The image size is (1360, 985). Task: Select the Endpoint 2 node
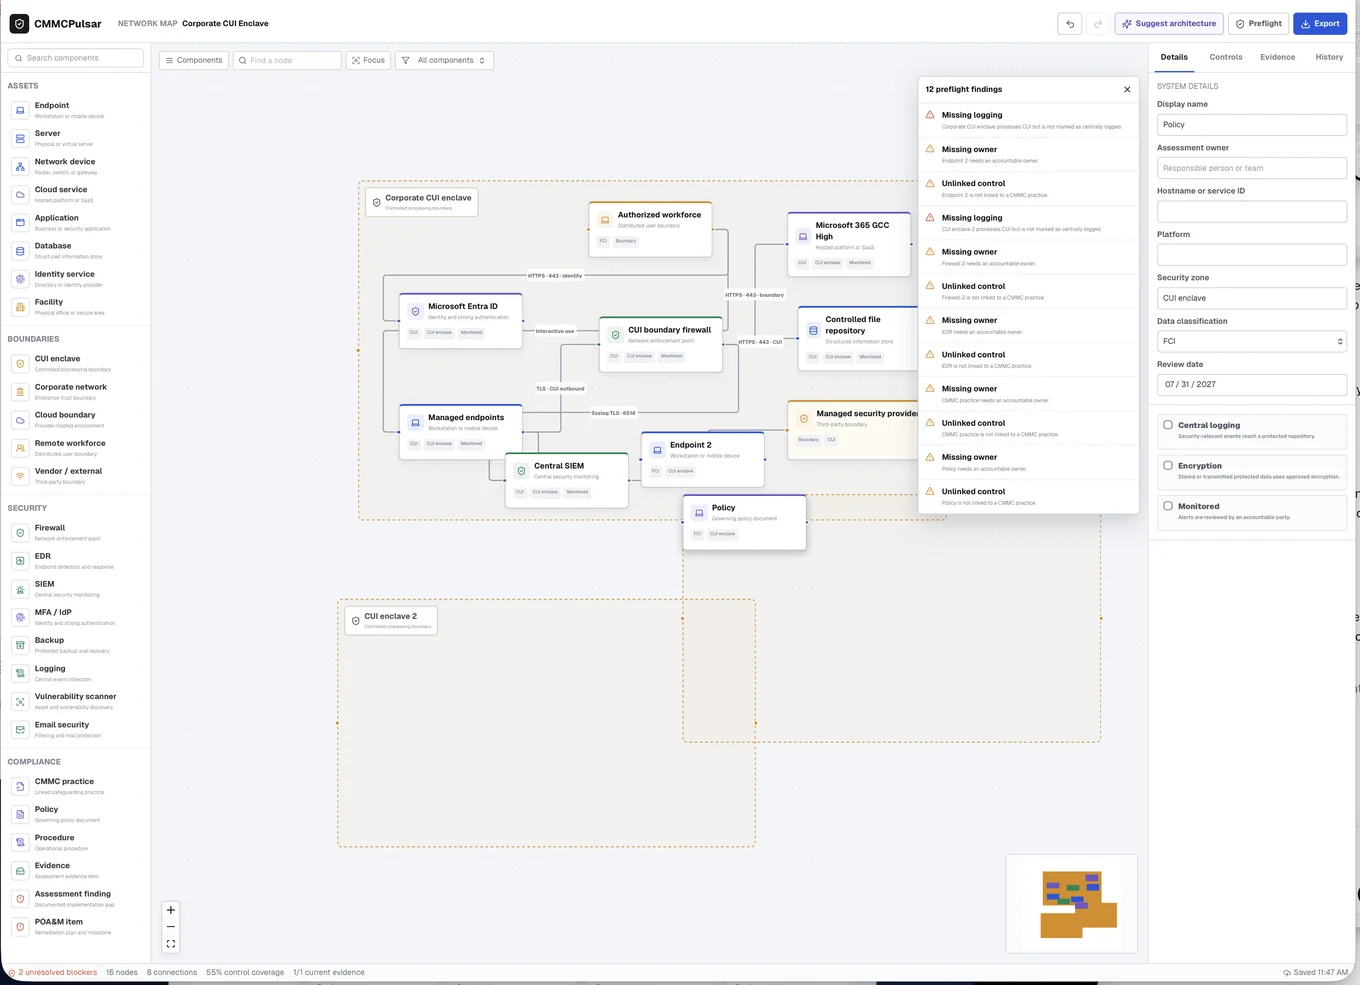click(703, 460)
